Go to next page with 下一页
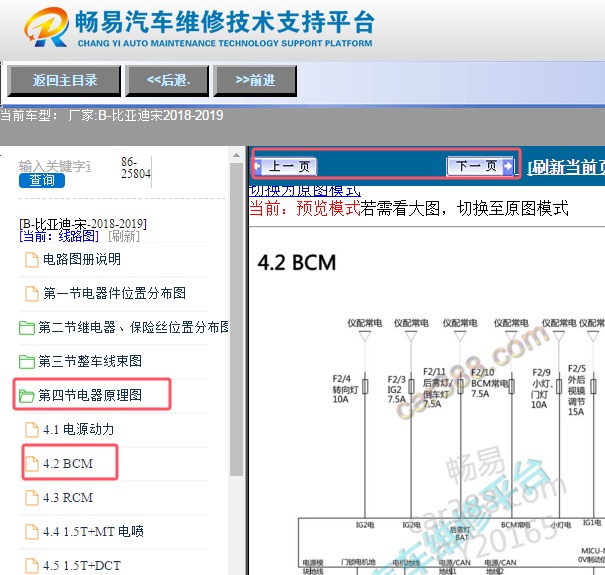 click(x=480, y=166)
